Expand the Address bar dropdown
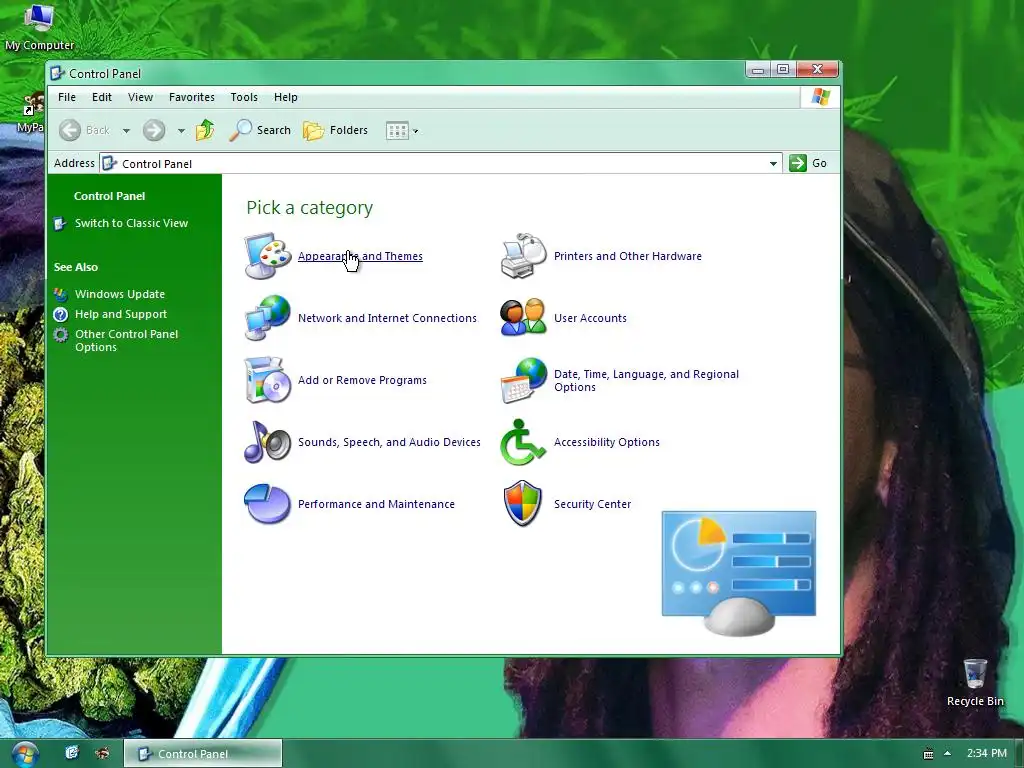The image size is (1024, 768). [x=773, y=163]
